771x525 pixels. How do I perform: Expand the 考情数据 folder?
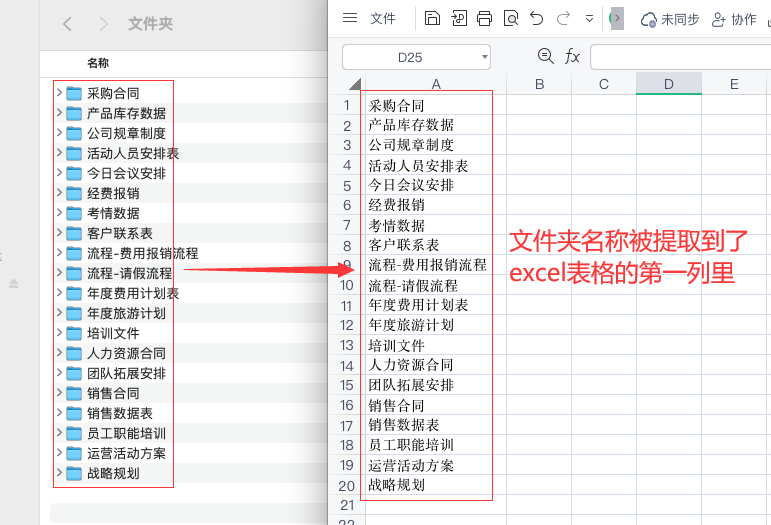pos(59,212)
